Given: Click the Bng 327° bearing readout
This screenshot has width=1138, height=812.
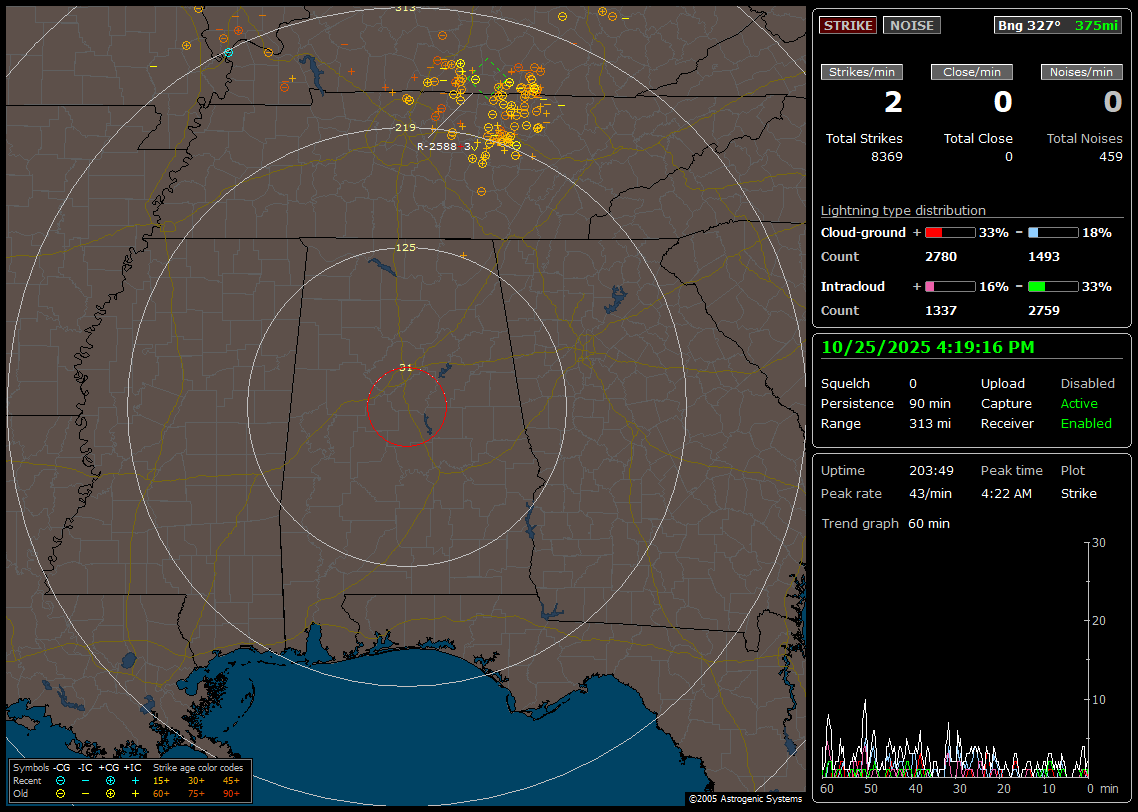Looking at the screenshot, I should click(1028, 25).
